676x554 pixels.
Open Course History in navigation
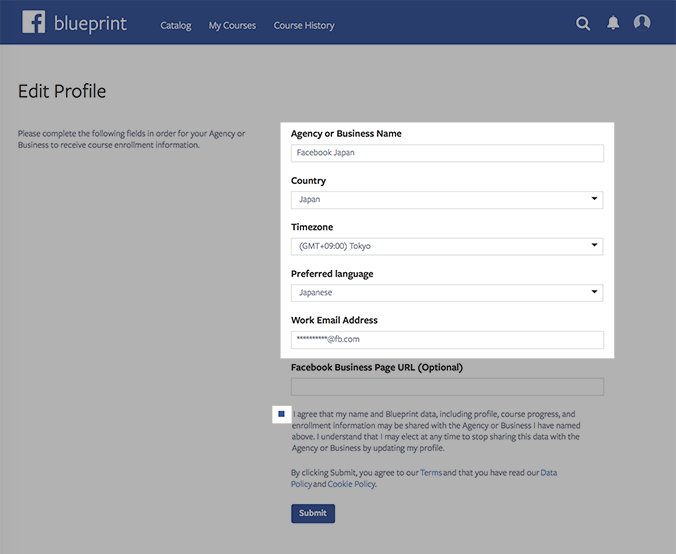(304, 25)
